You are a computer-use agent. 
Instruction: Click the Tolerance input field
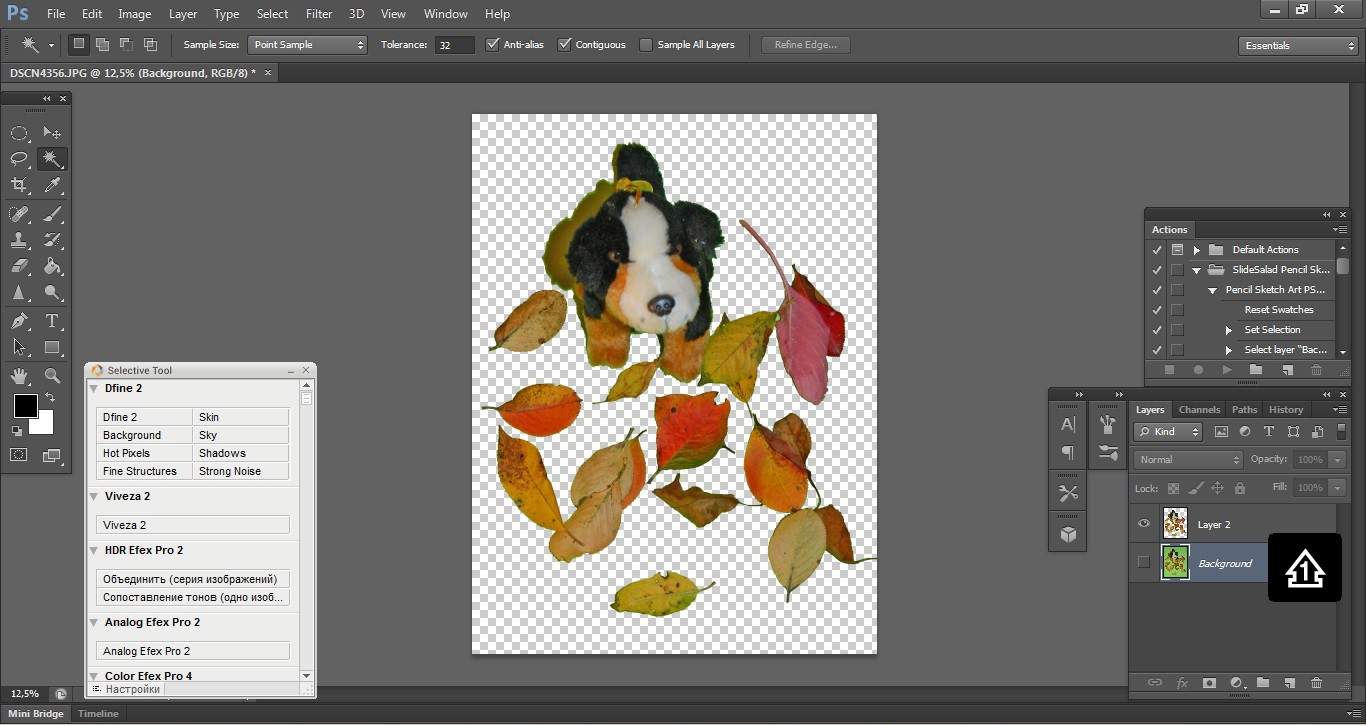point(454,45)
